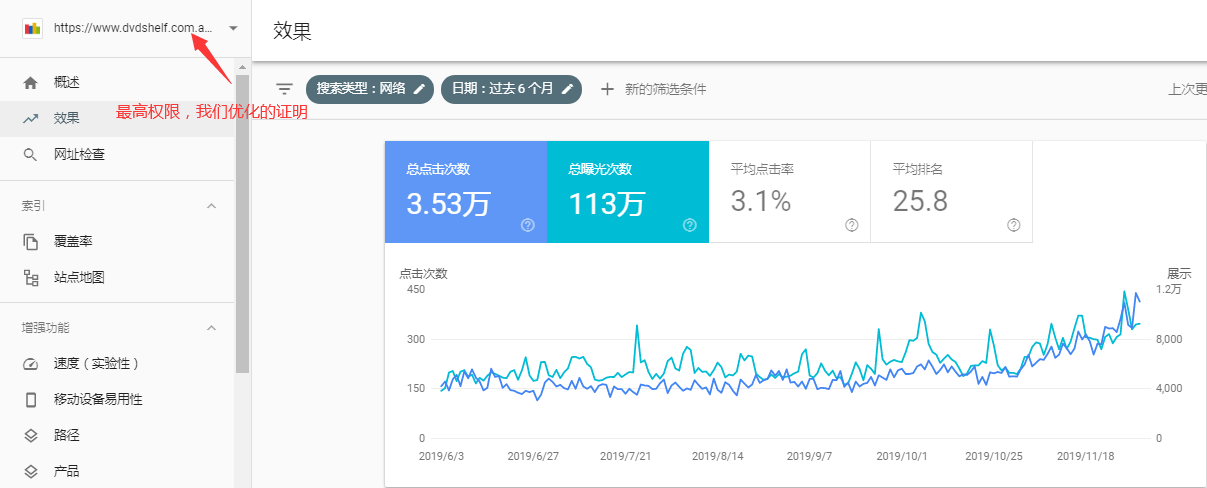This screenshot has width=1207, height=488.
Task: Click help icon on 总点击次数 card
Action: tap(528, 225)
